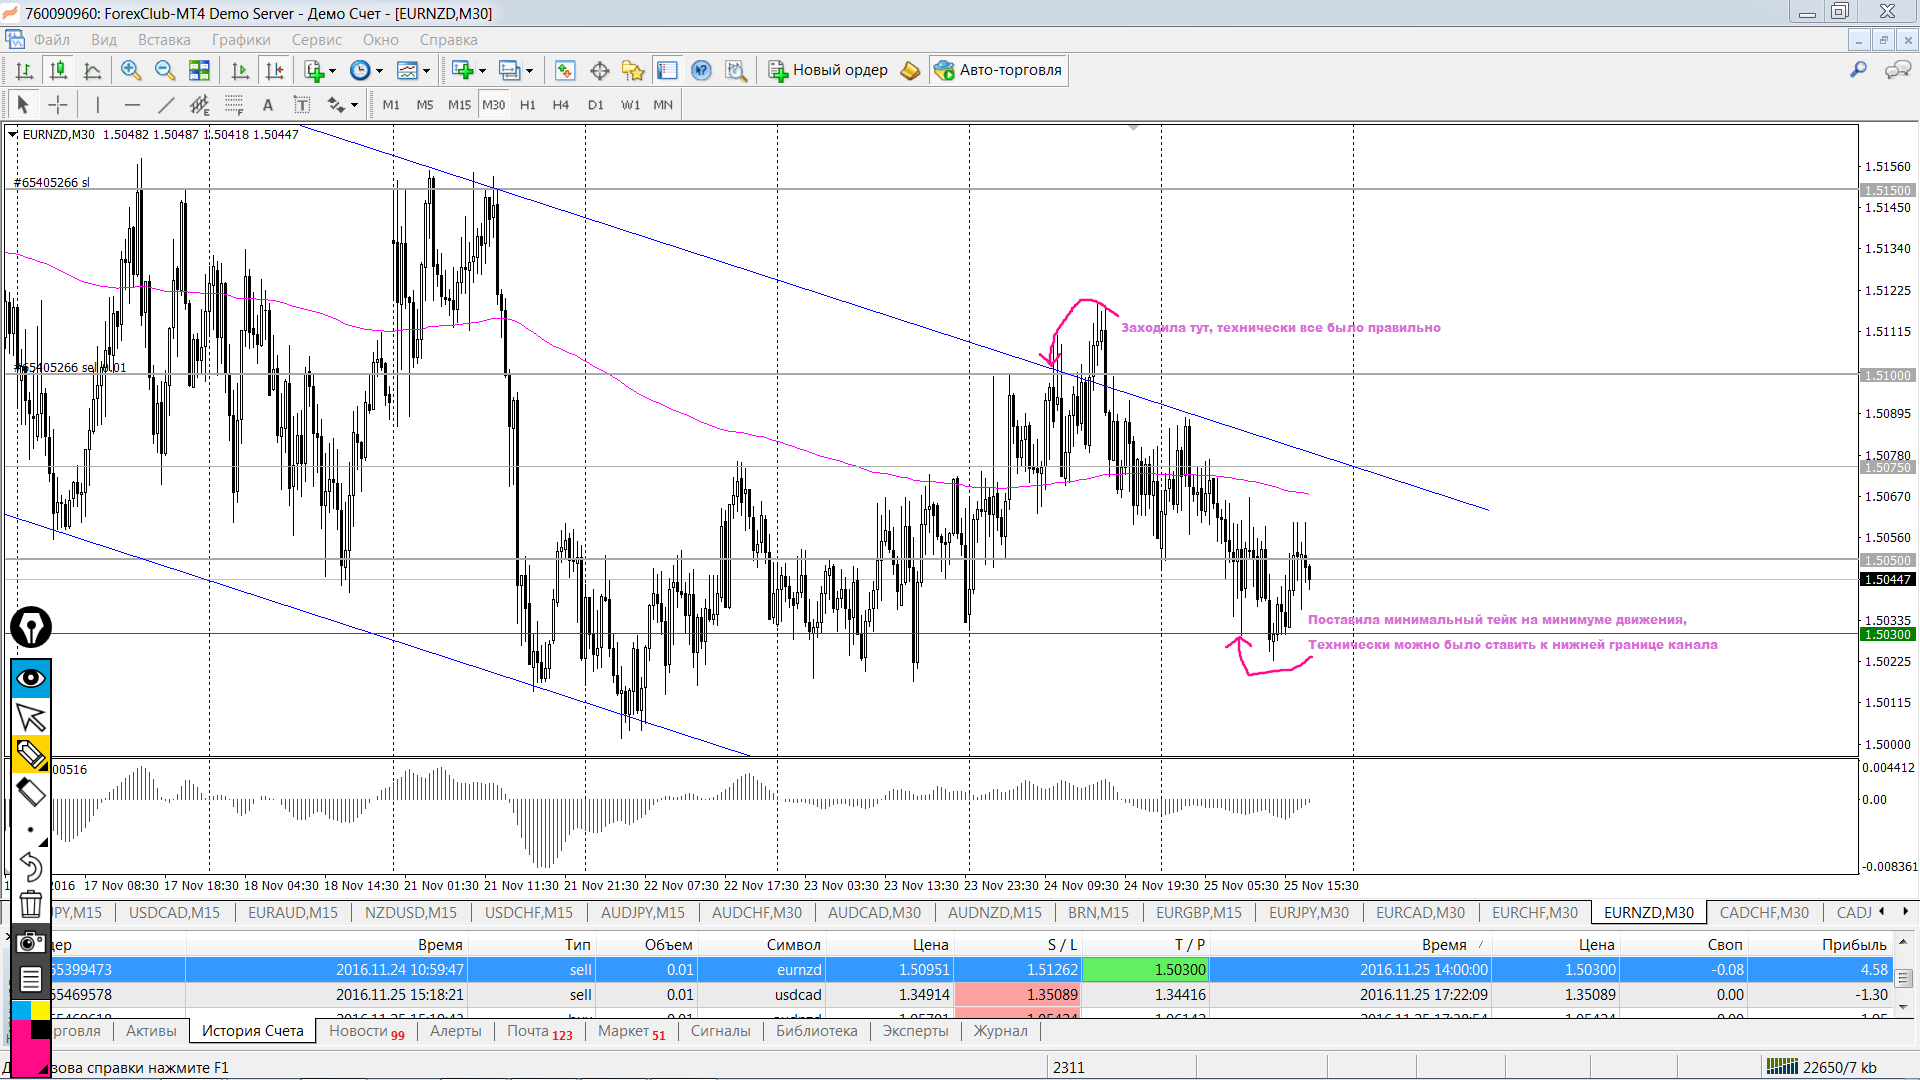Open the Файл menu

[52, 40]
